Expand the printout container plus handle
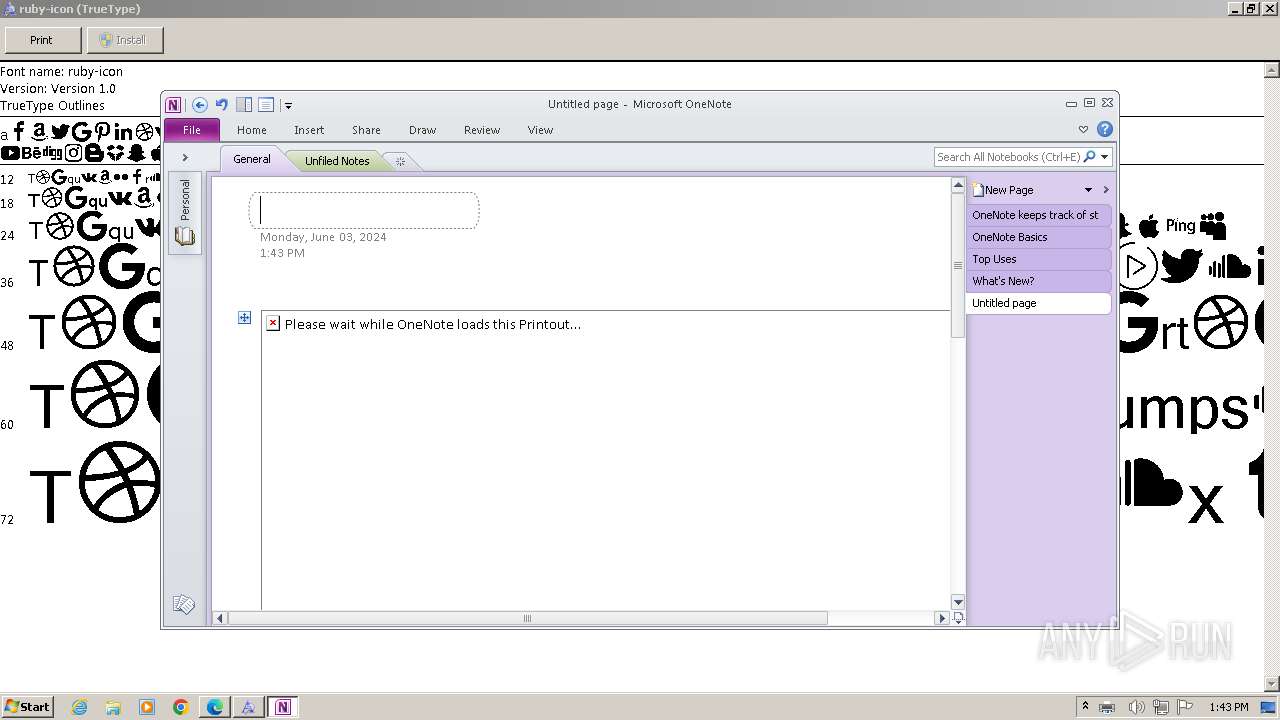The image size is (1280, 720). pyautogui.click(x=244, y=318)
